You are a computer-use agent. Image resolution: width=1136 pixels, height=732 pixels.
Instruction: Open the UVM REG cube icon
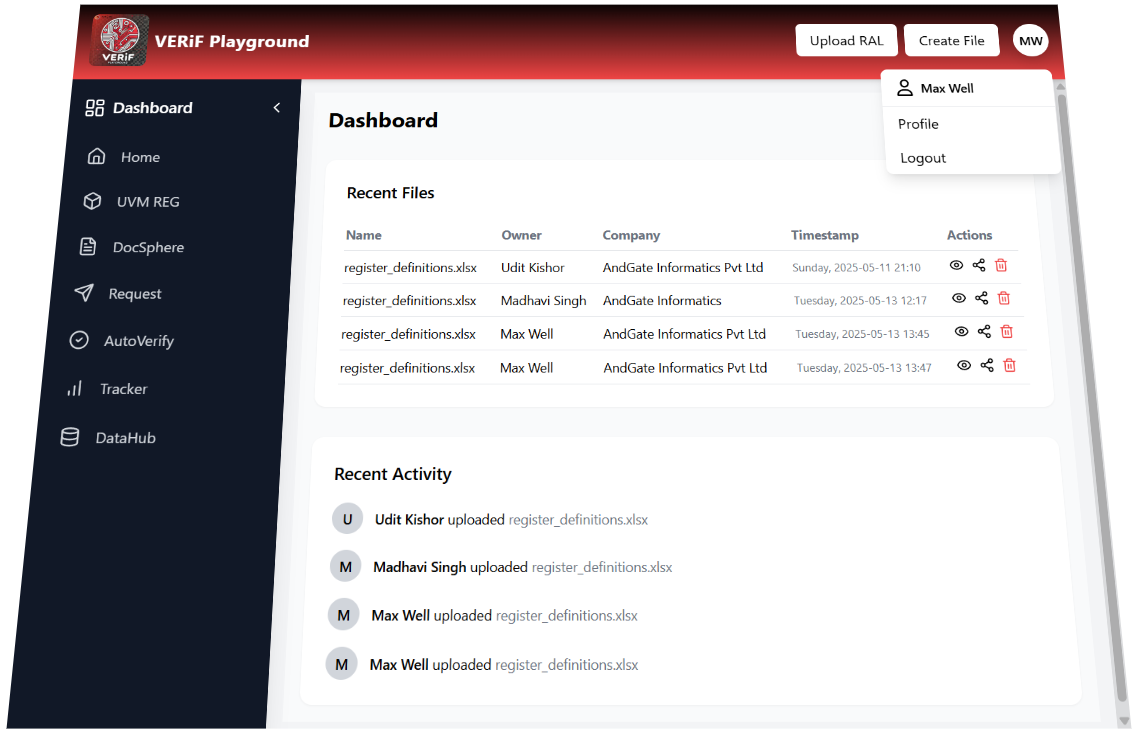(92, 202)
